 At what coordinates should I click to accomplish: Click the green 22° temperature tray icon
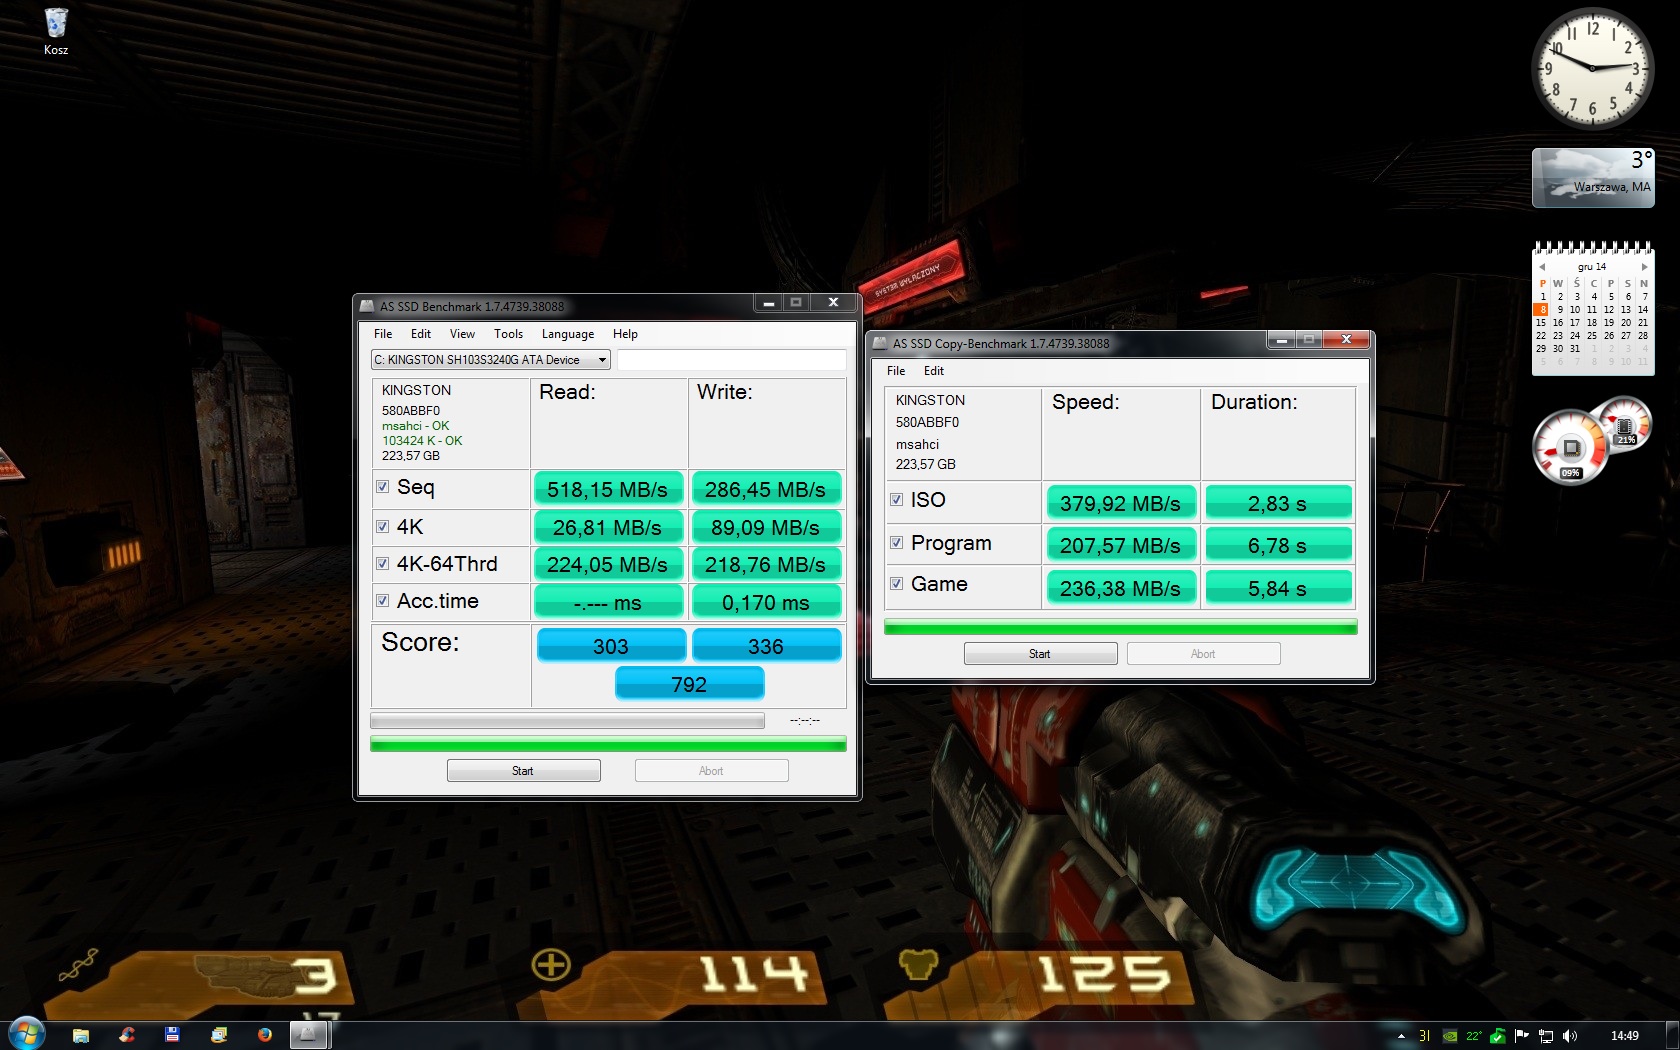point(1474,1036)
